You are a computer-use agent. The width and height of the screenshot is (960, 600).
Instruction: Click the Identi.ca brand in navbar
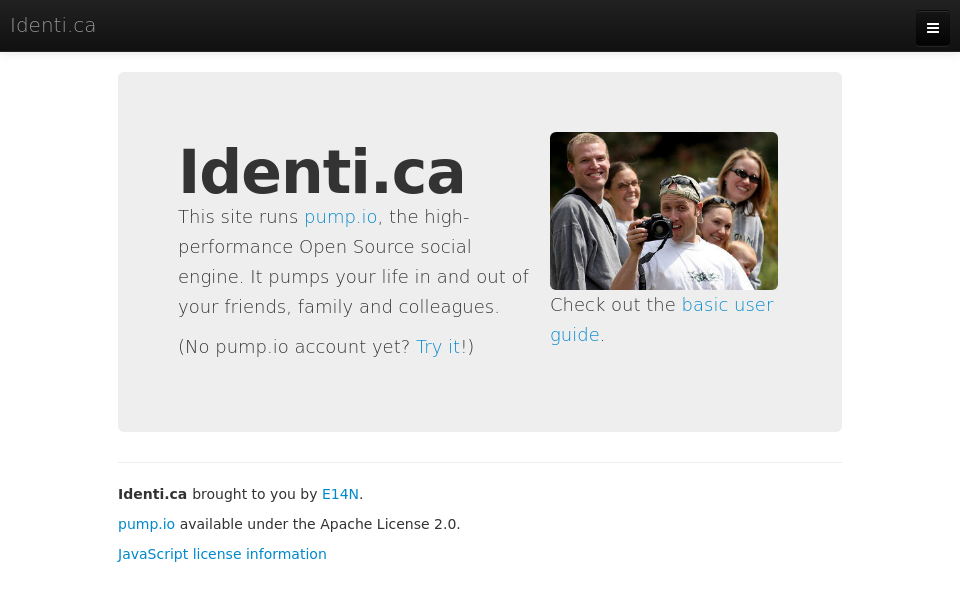click(53, 25)
